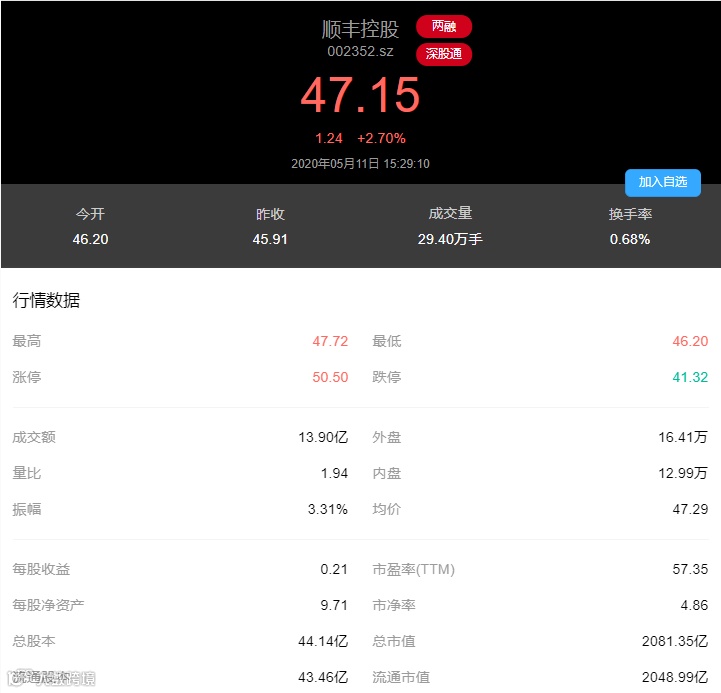Click the 最高 label

click(27, 341)
